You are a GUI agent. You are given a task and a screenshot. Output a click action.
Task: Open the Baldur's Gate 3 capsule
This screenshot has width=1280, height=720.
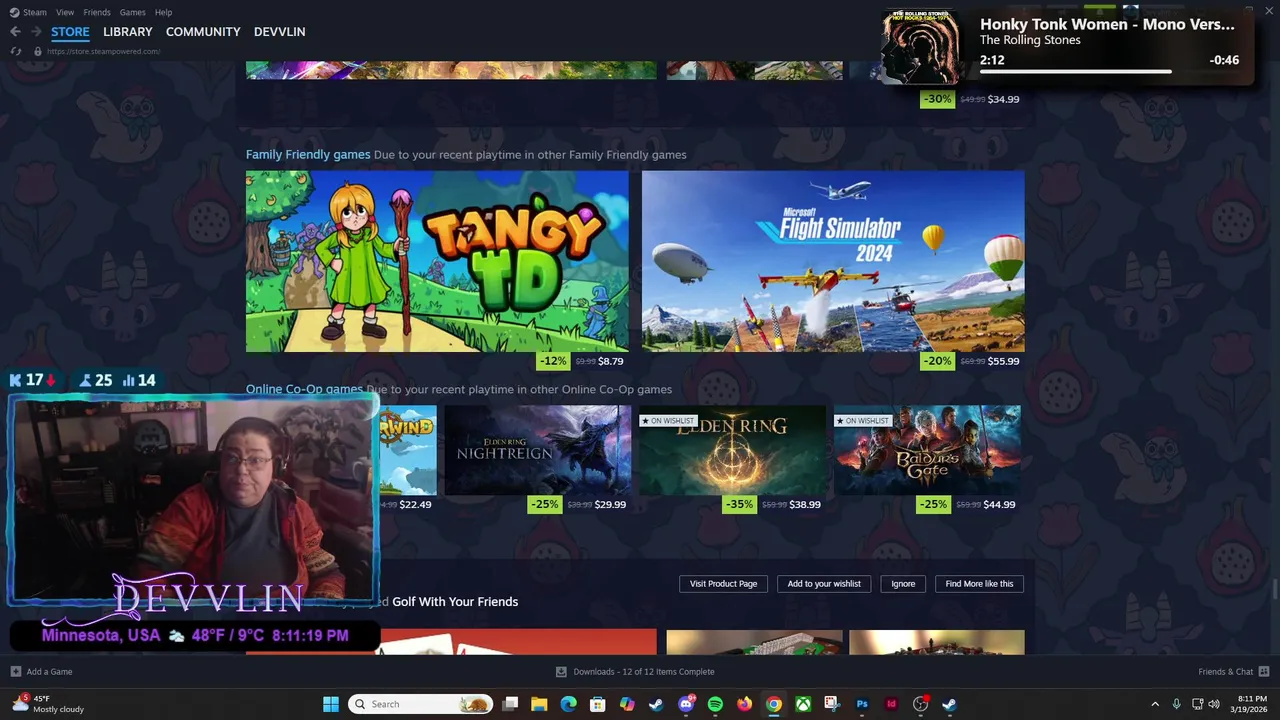click(x=928, y=450)
